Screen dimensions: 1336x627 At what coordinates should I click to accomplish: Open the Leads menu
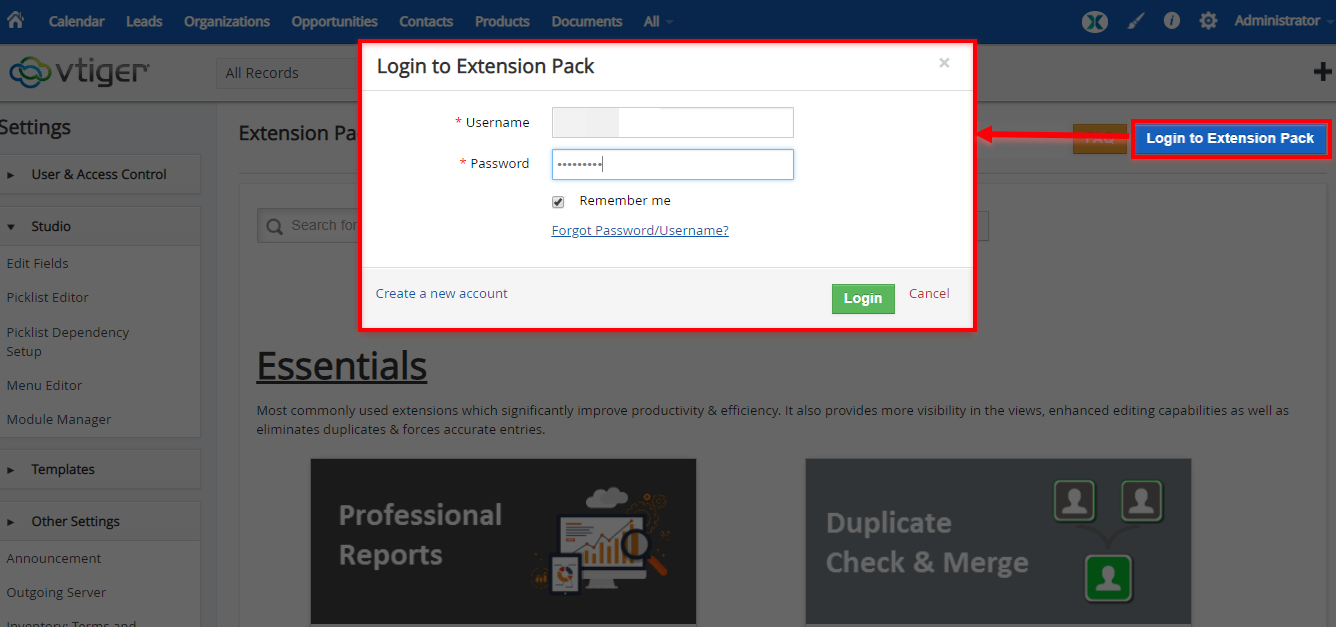[x=144, y=21]
